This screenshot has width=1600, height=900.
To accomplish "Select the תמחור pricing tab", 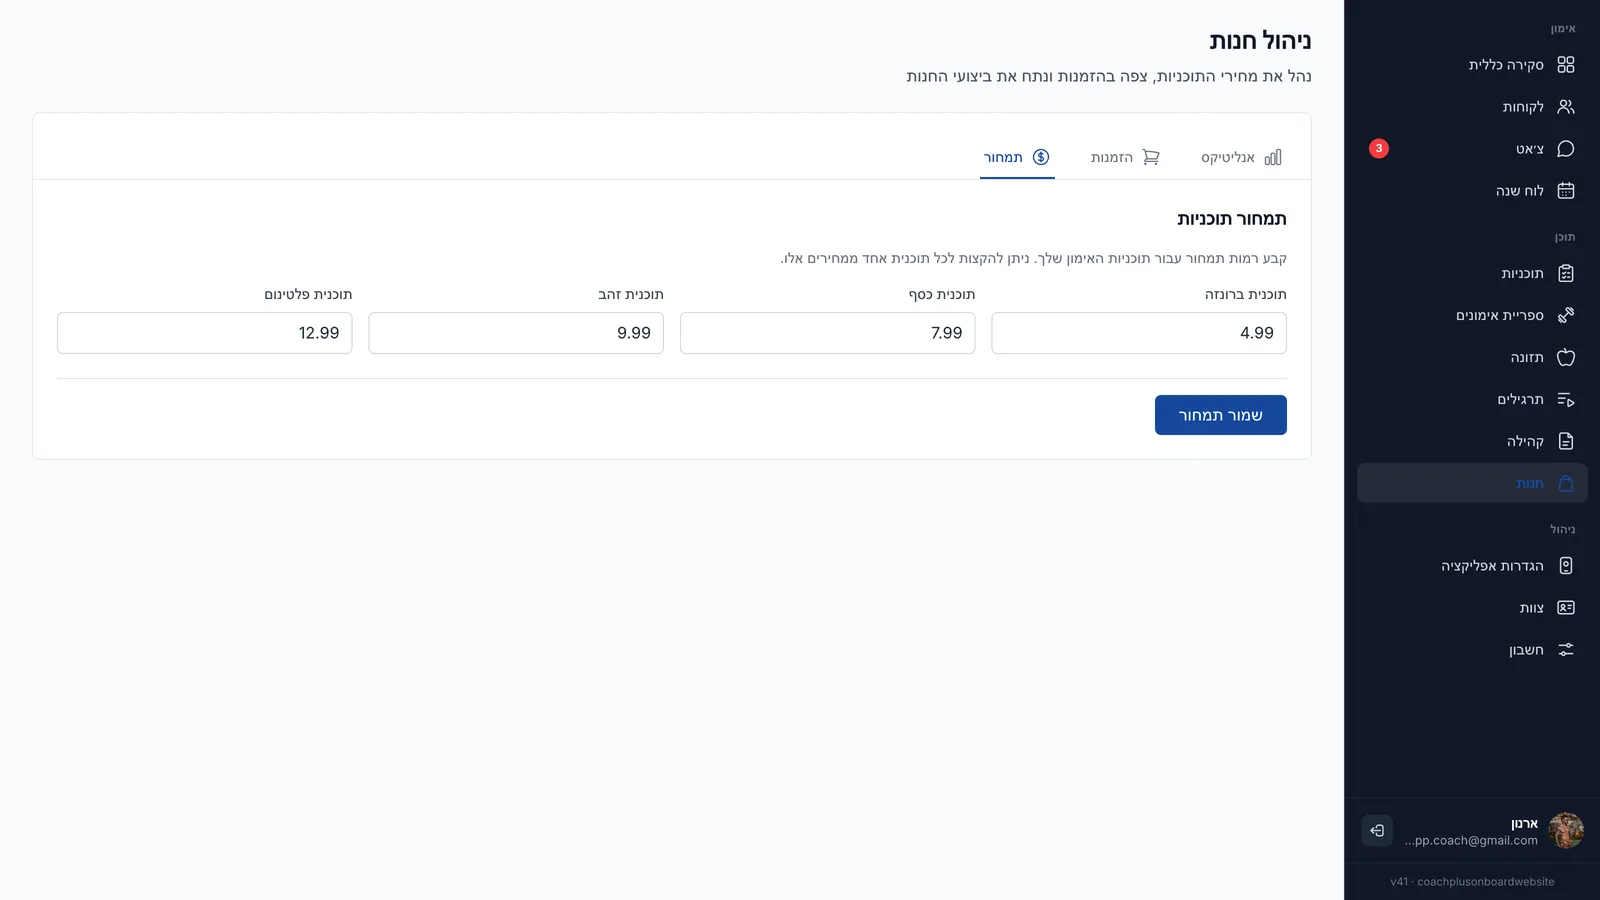I will 1017,158.
